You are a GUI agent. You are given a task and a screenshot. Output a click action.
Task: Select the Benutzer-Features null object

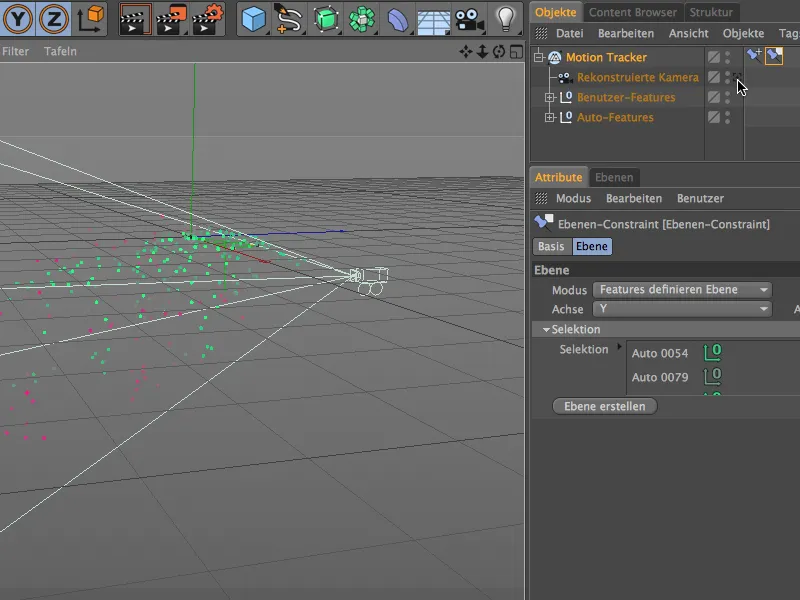626,97
